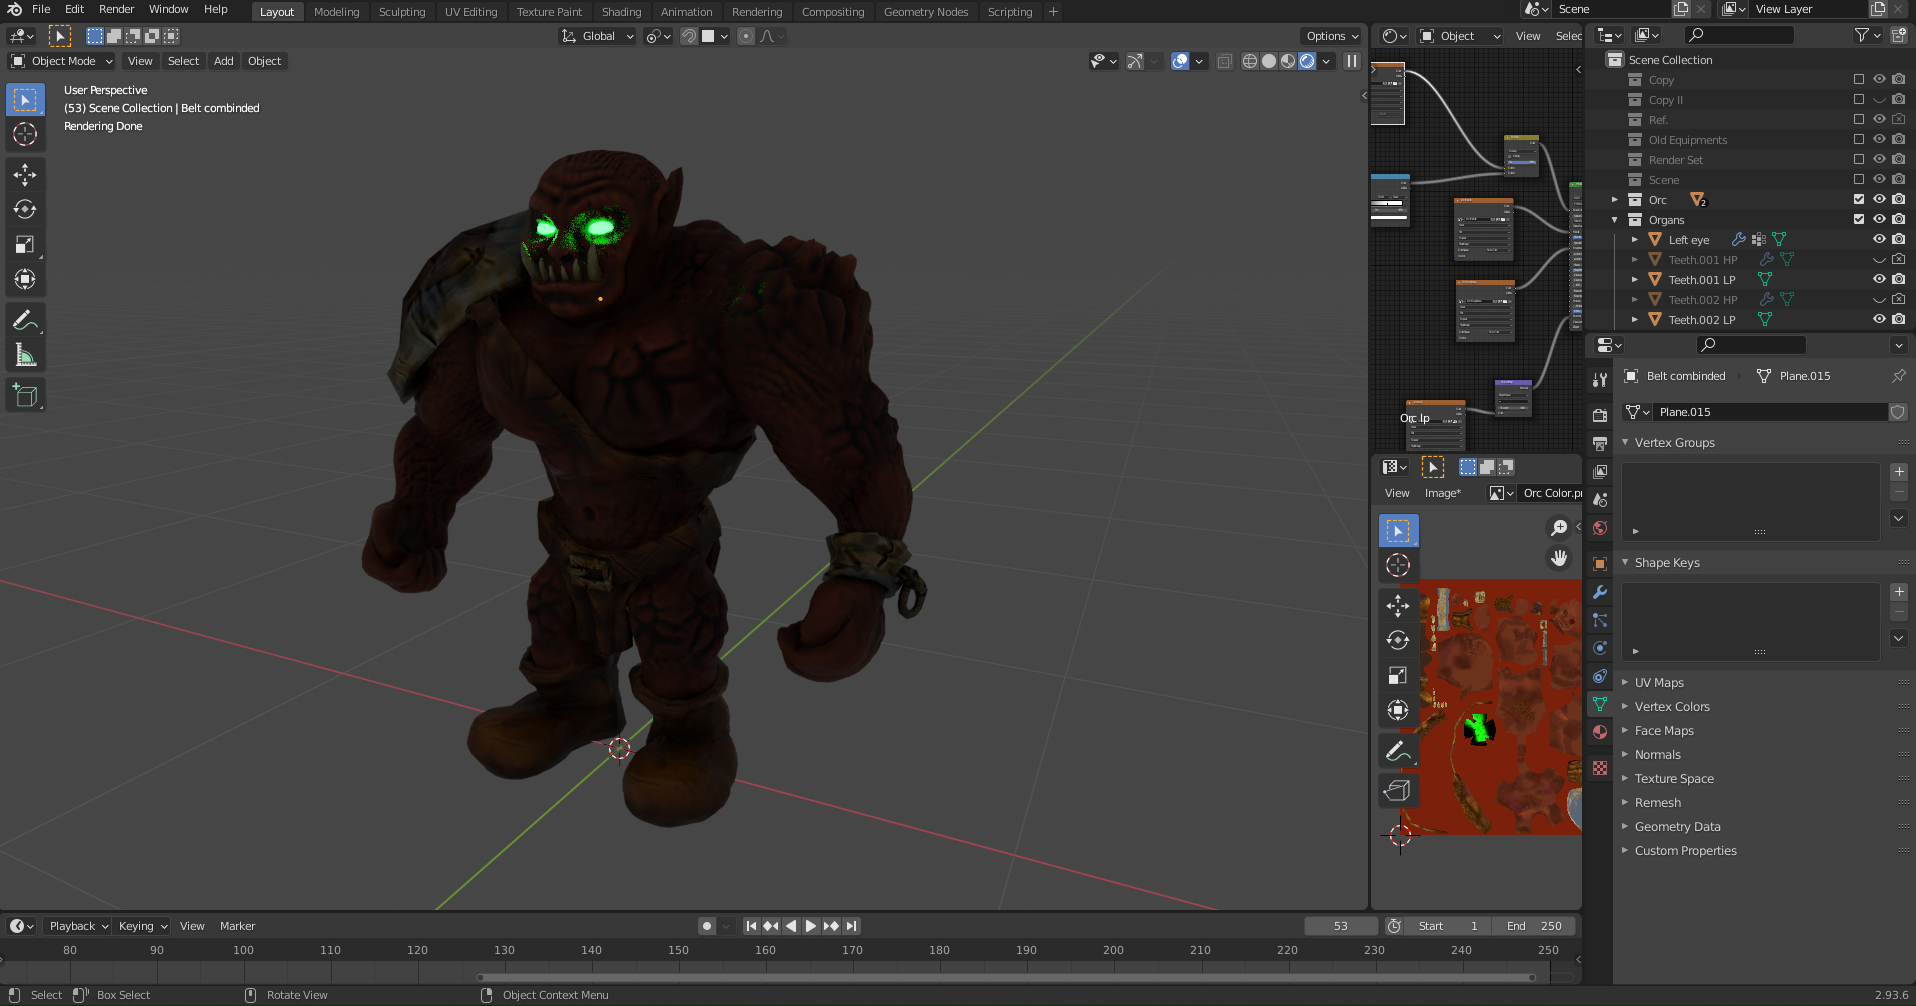Viewport: 1916px width, 1006px height.
Task: Open the Texture properties tab
Action: (1600, 768)
